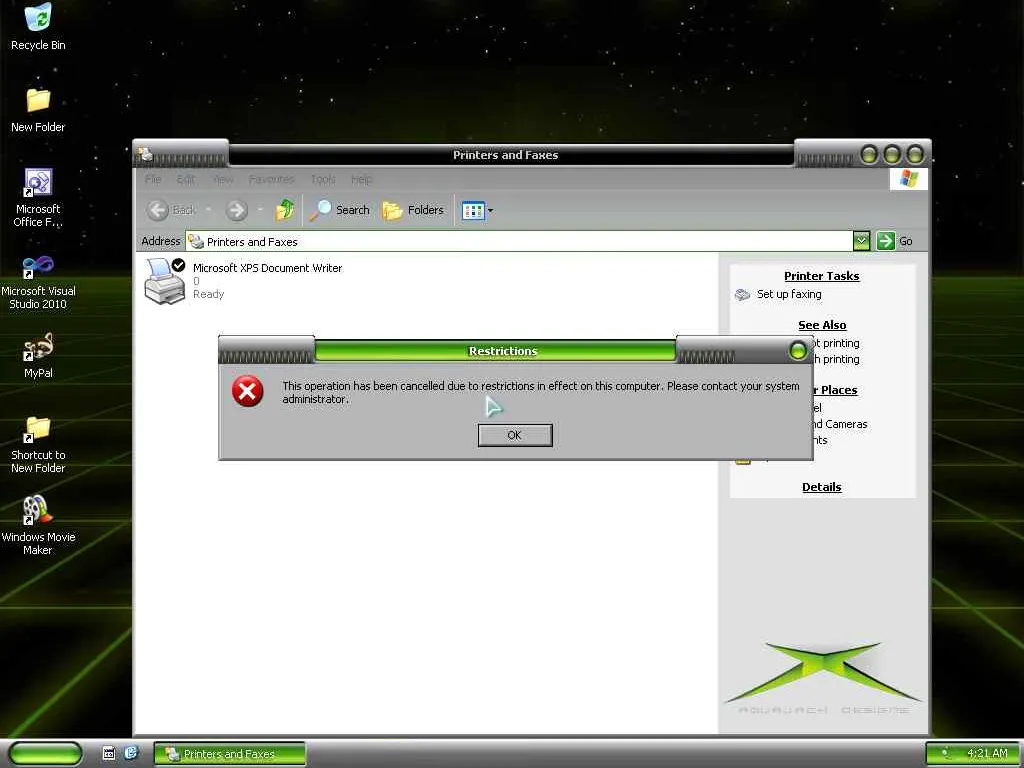Click the green Start button on taskbar
Image resolution: width=1024 pixels, height=768 pixels.
point(45,754)
